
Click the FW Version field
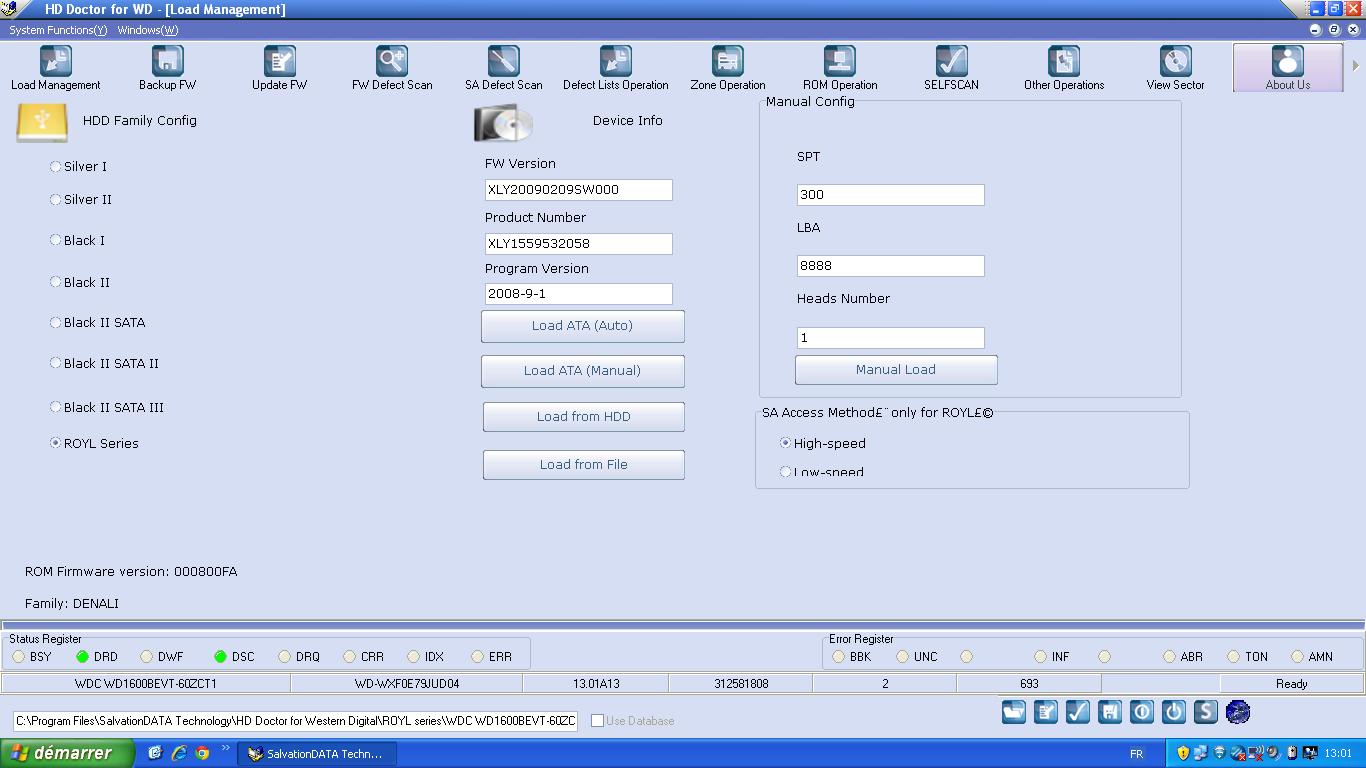coord(579,190)
